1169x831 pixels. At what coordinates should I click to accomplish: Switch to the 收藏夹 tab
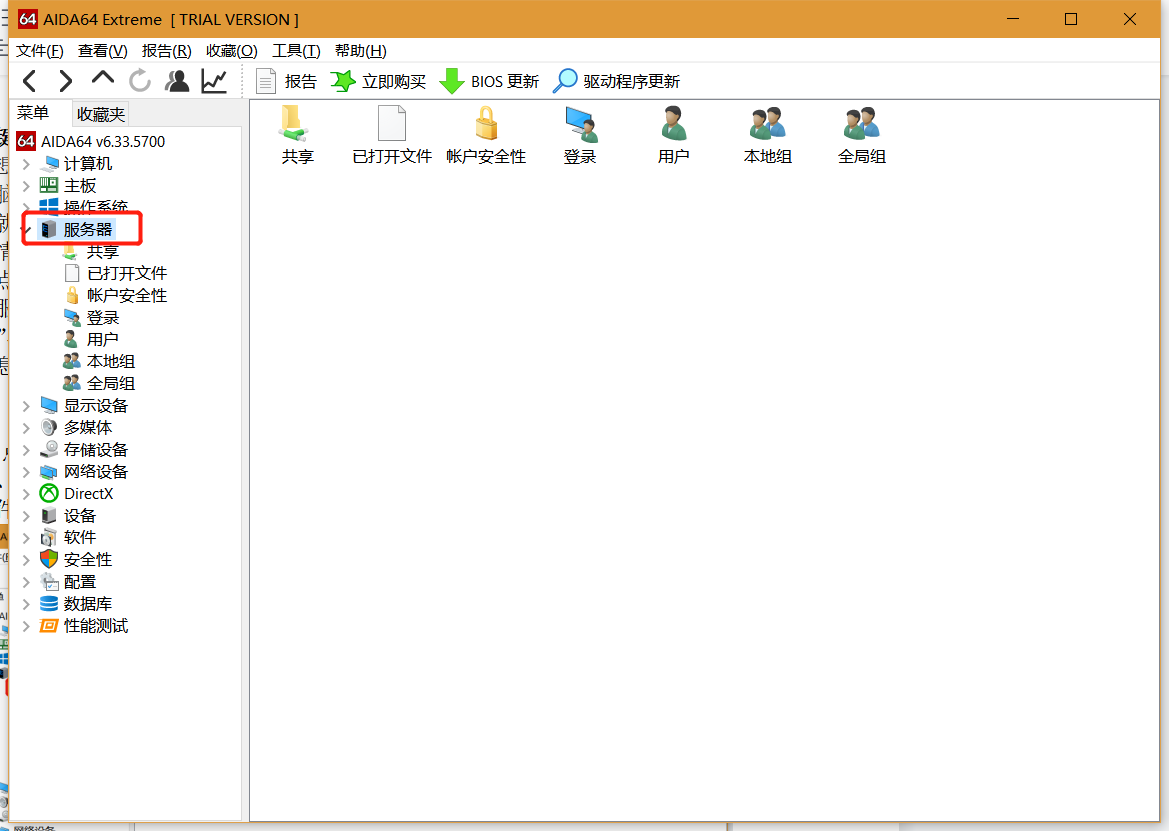pyautogui.click(x=101, y=114)
